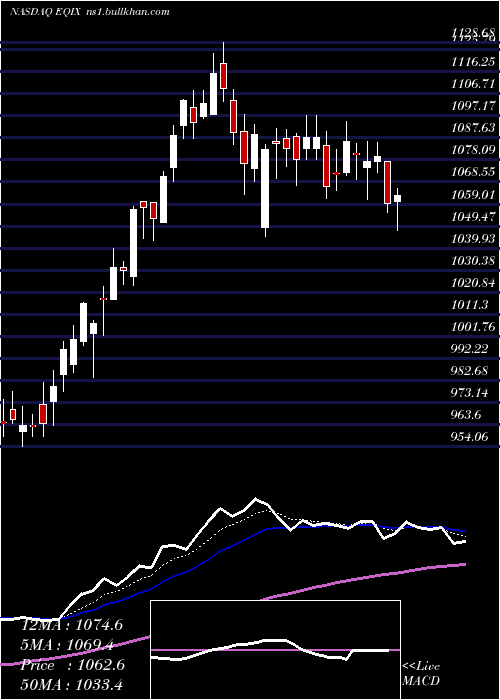Click the 1020.84 price axis label
The image size is (500, 700).
(x=473, y=283)
